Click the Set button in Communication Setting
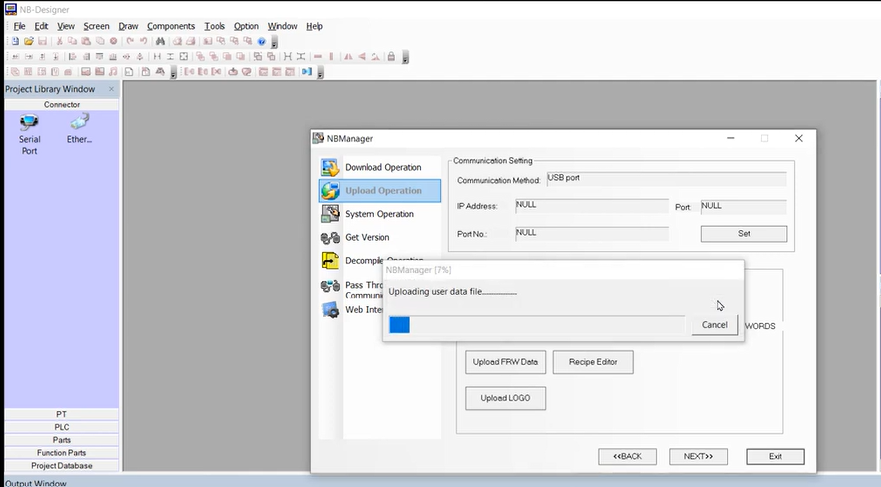 click(x=743, y=234)
